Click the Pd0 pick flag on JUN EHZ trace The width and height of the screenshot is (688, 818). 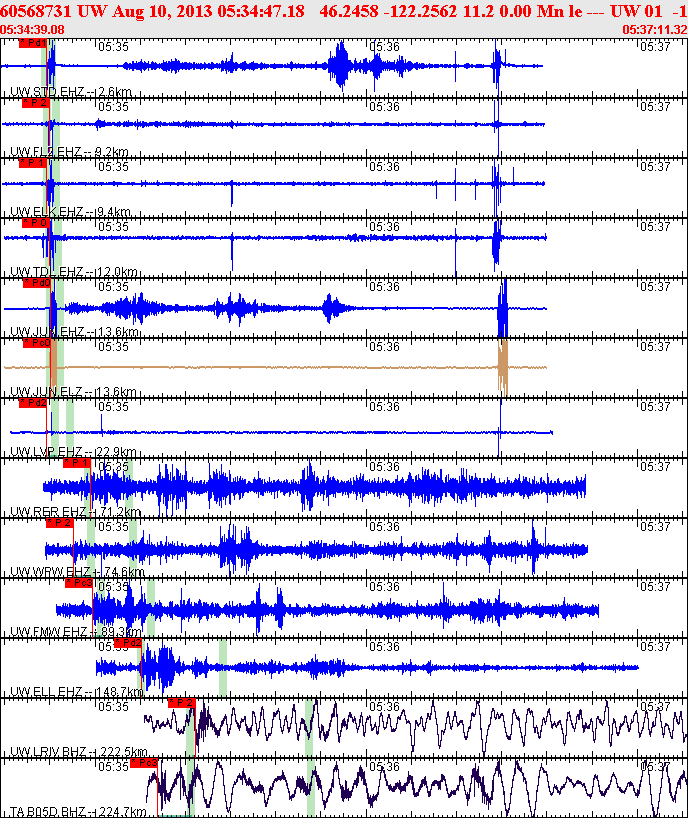coord(37,283)
